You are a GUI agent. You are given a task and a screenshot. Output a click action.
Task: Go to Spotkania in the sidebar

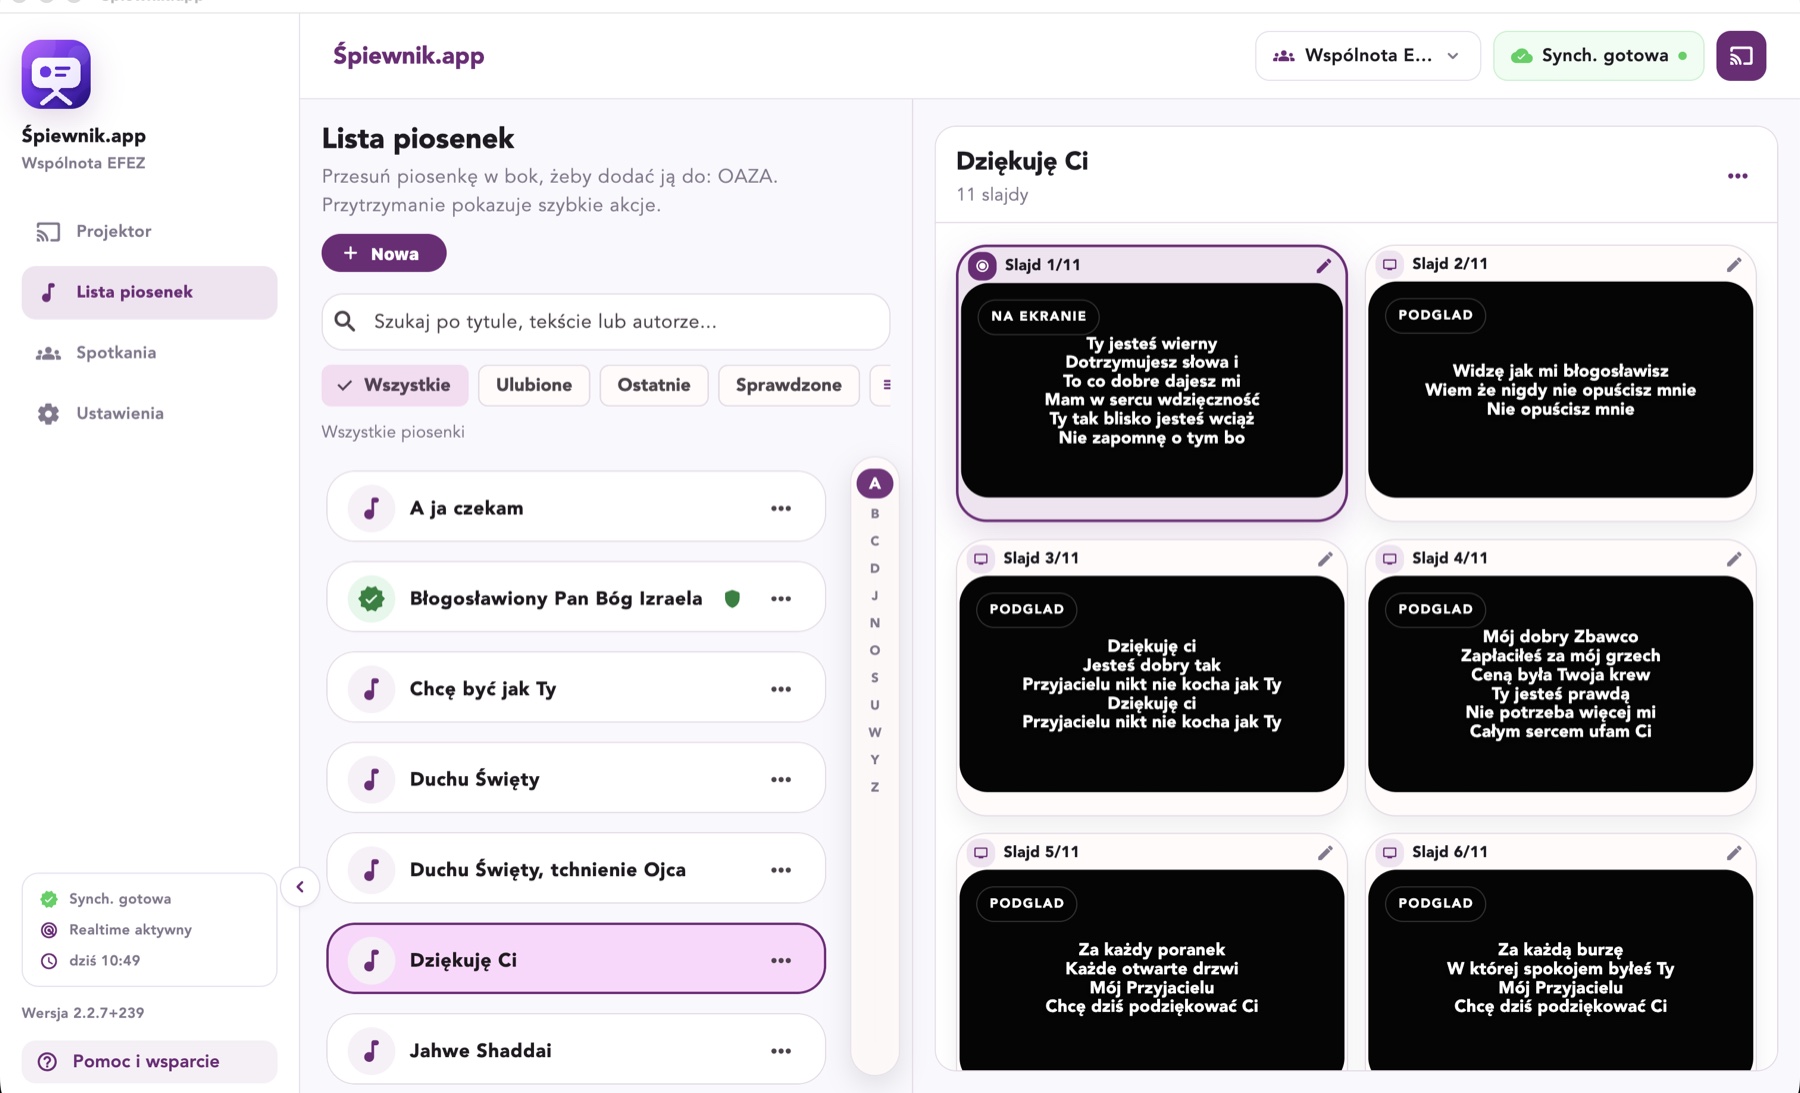(149, 353)
